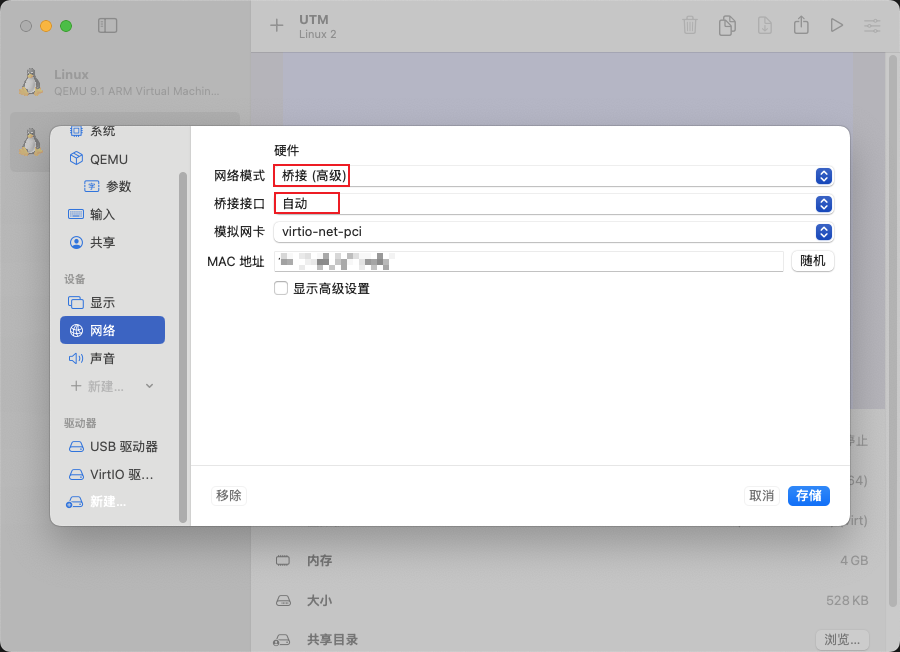Click the trash icon to delete VM
Image resolution: width=900 pixels, height=652 pixels.
tap(690, 25)
